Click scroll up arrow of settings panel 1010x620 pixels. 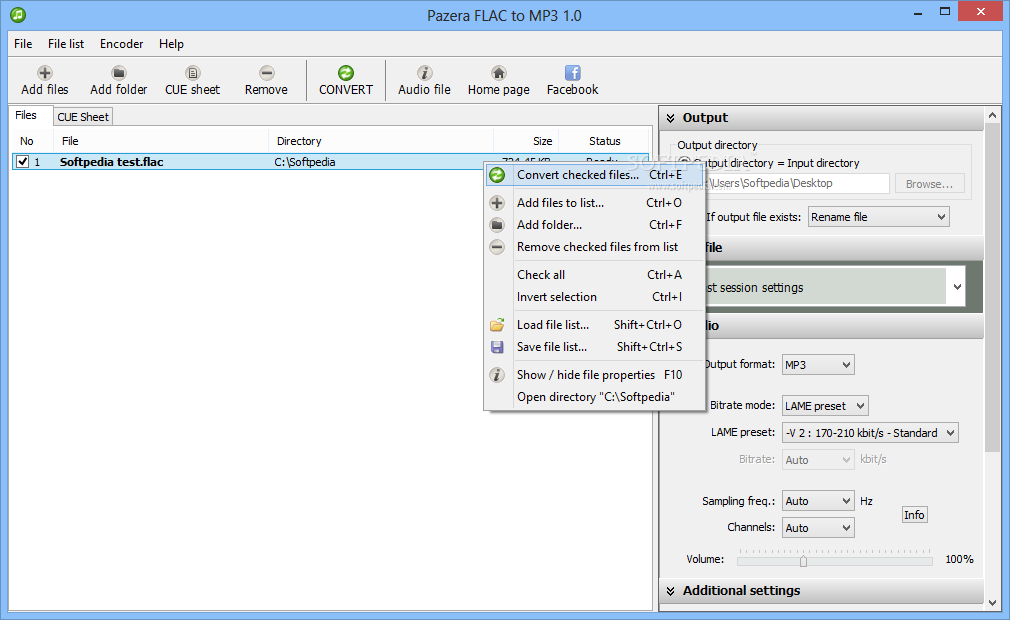(993, 116)
